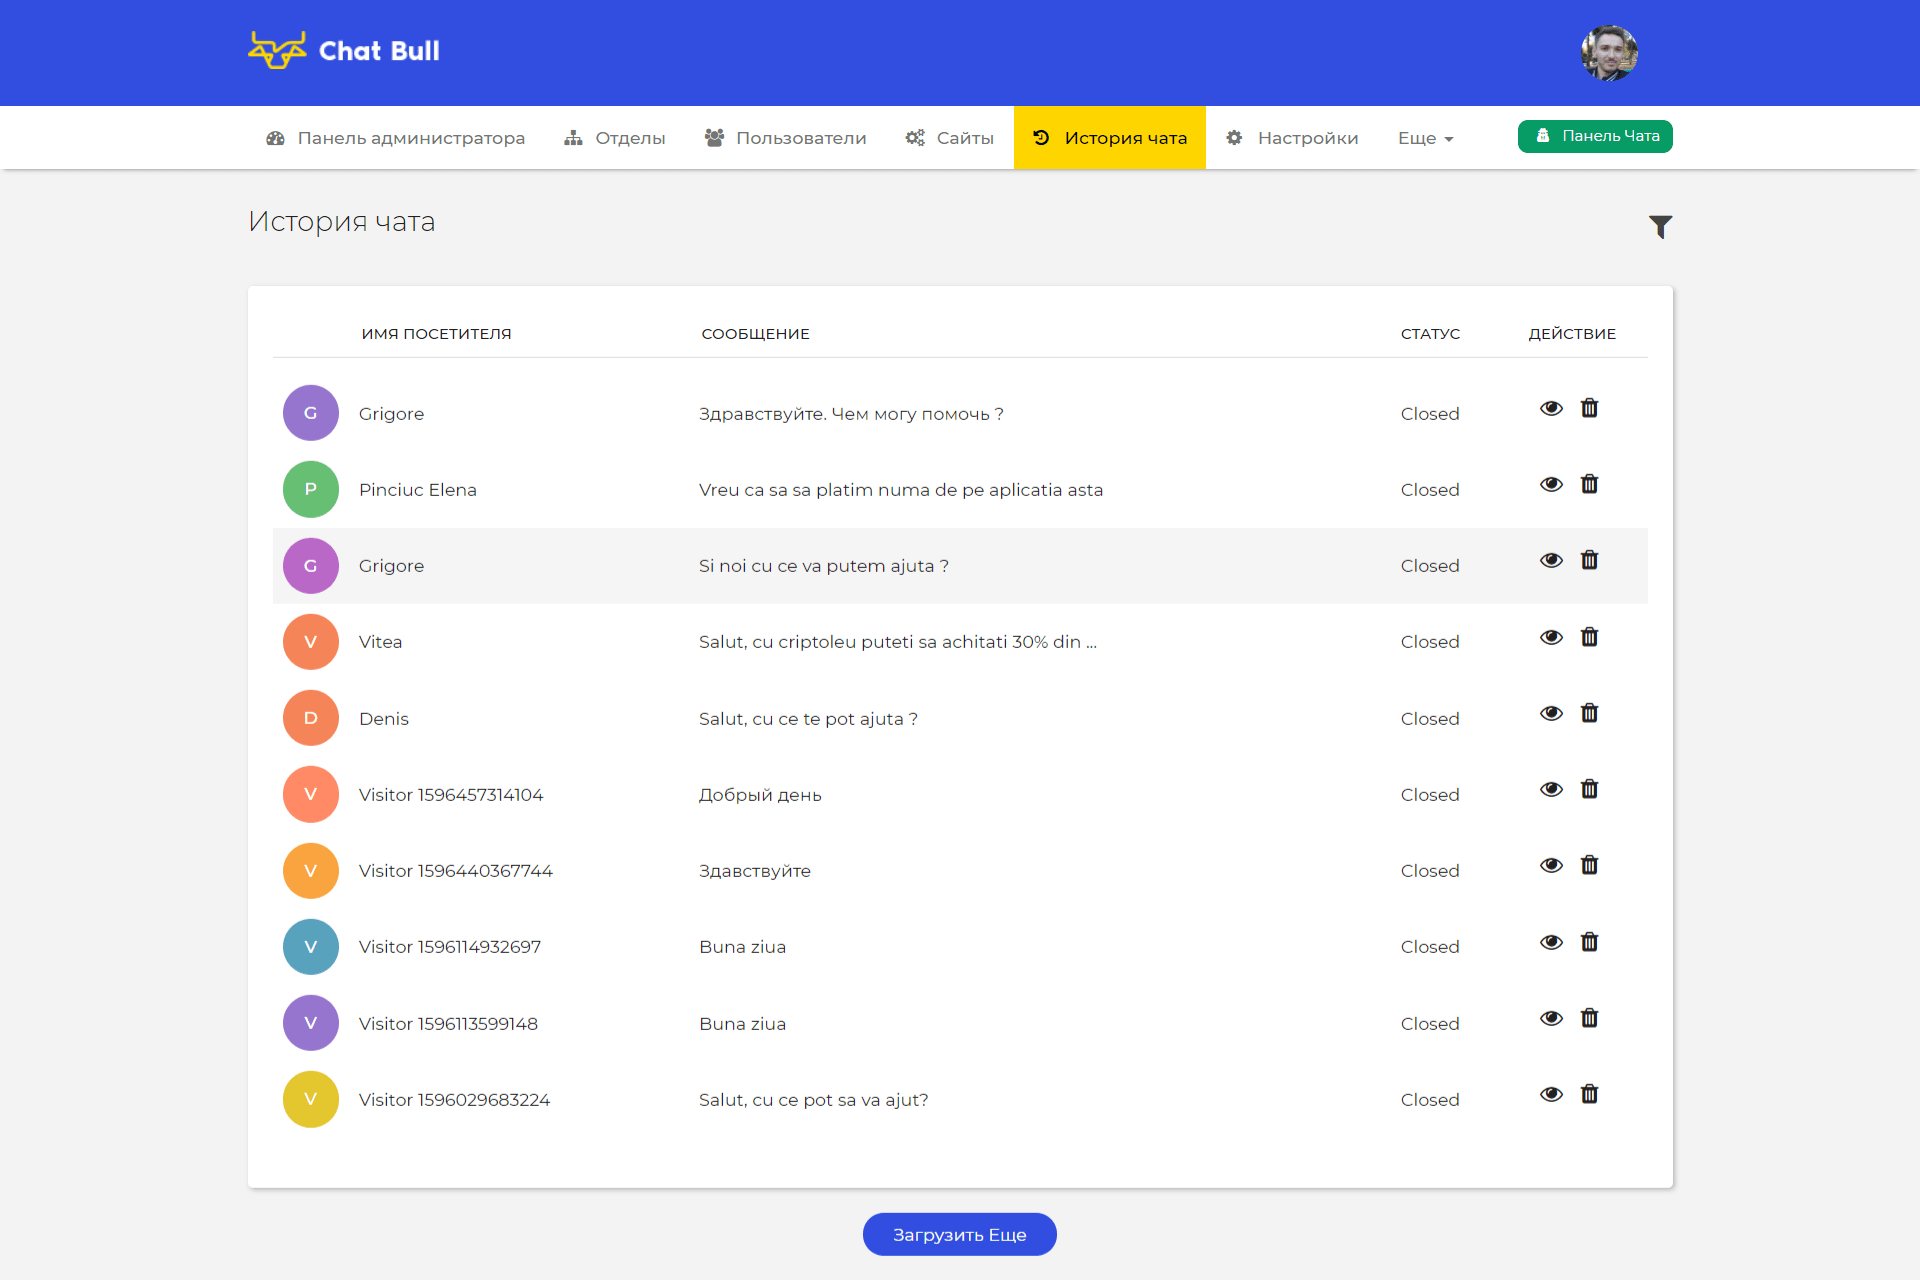Screen dimensions: 1920x1280
Task: Click the Chat Bull logo
Action: (344, 51)
